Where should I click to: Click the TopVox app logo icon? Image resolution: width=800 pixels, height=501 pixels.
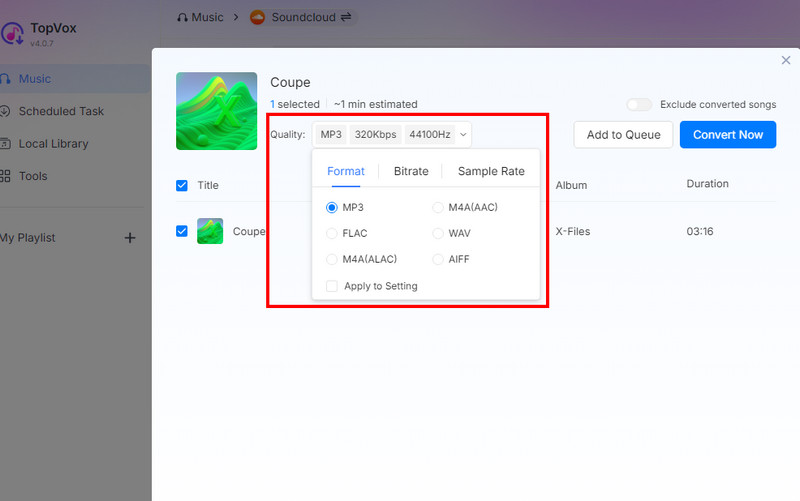point(13,33)
